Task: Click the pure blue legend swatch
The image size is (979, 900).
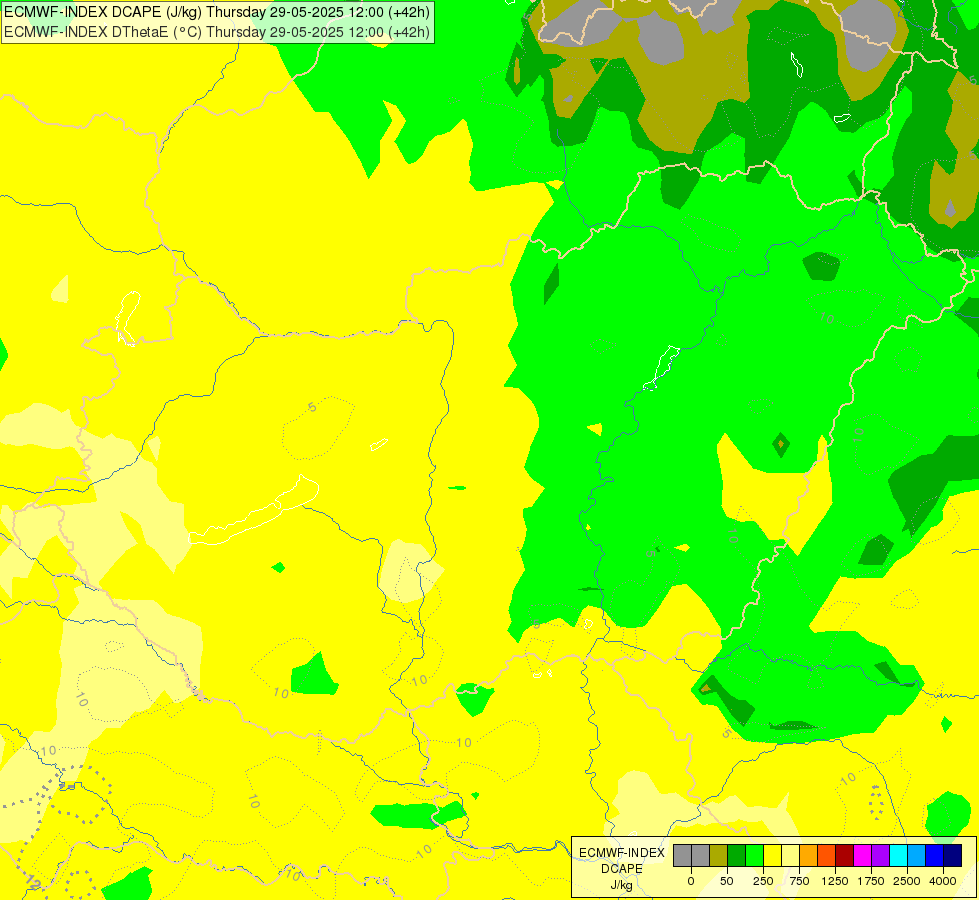Action: [x=935, y=855]
